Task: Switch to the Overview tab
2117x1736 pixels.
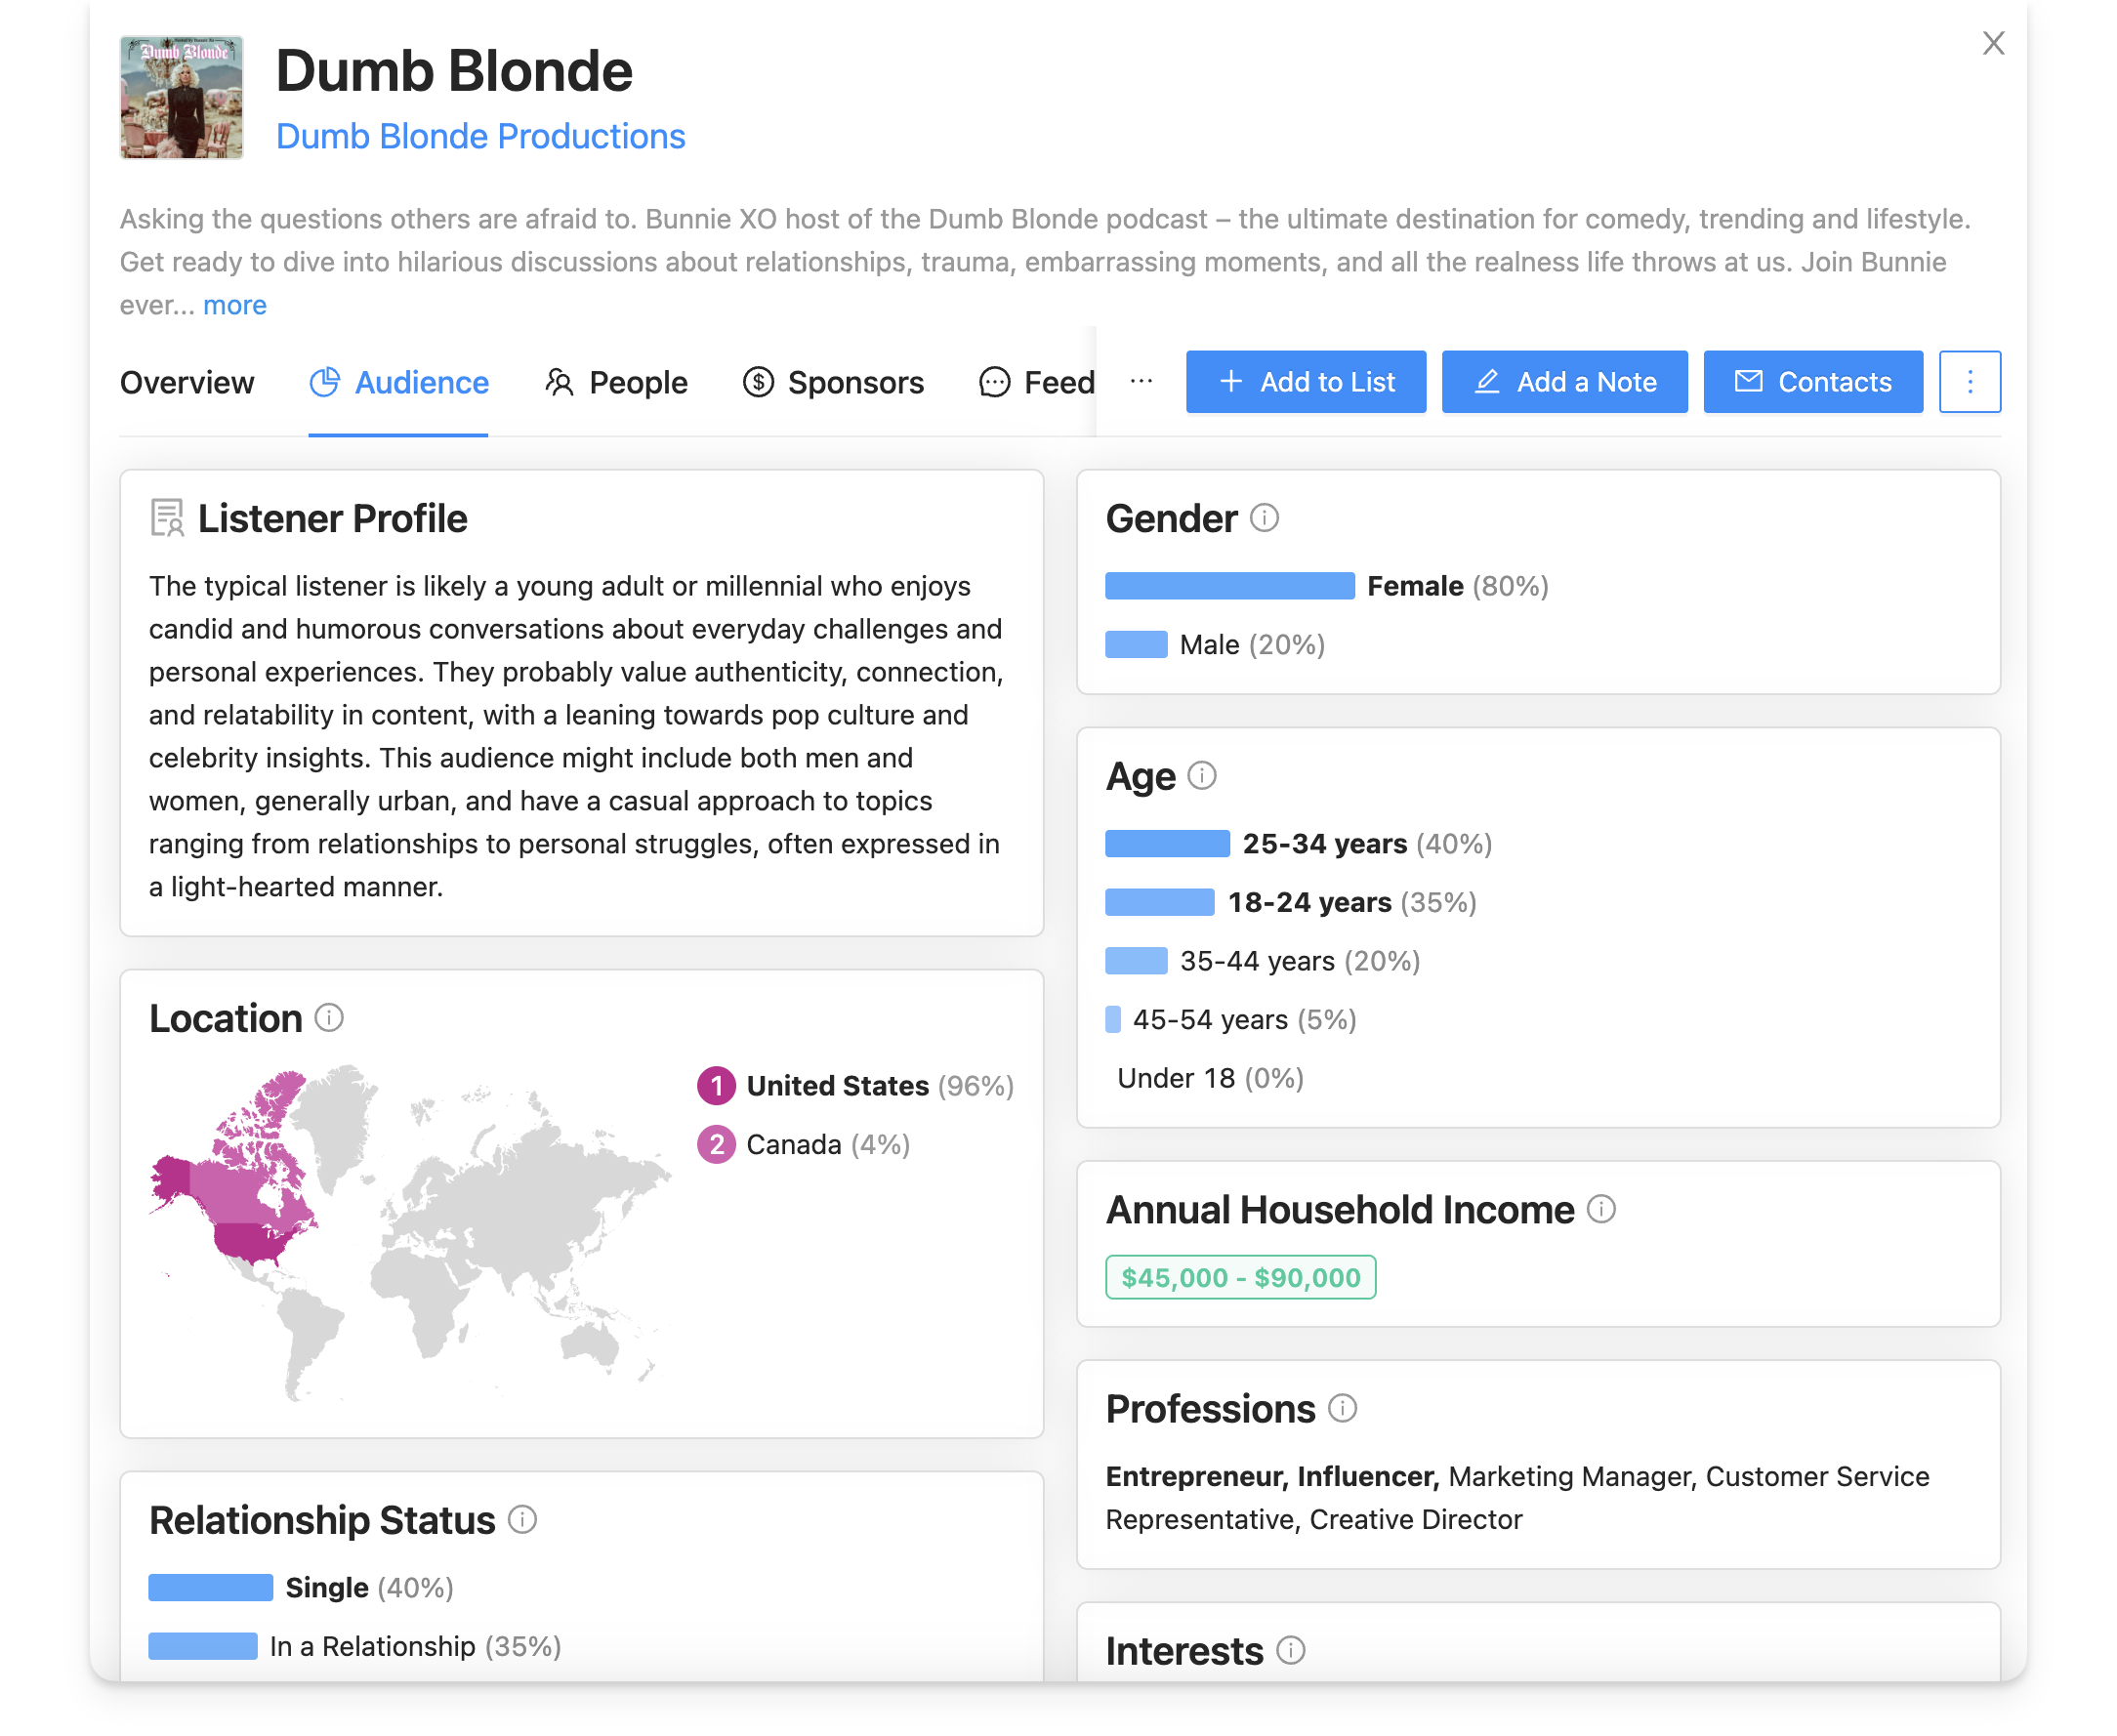Action: [x=186, y=382]
